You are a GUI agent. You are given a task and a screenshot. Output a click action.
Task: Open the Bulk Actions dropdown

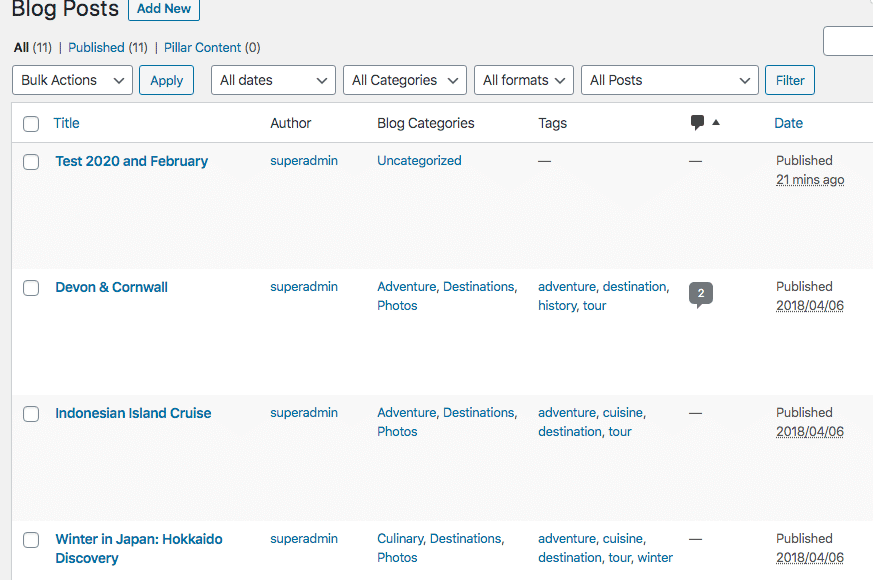click(x=71, y=79)
